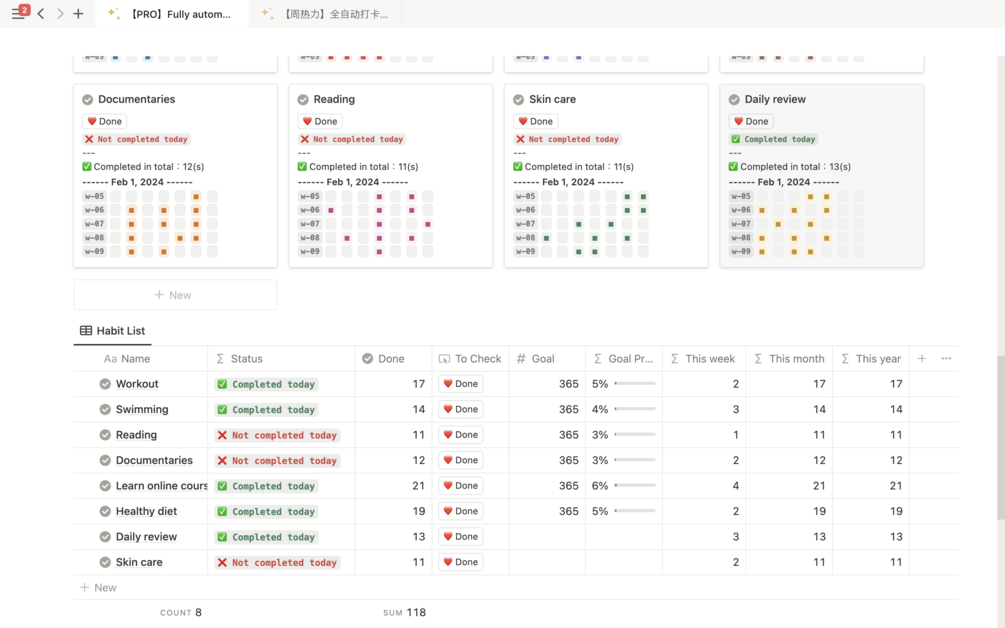The width and height of the screenshot is (1005, 628).
Task: Open the This week column header menu
Action: tap(704, 359)
